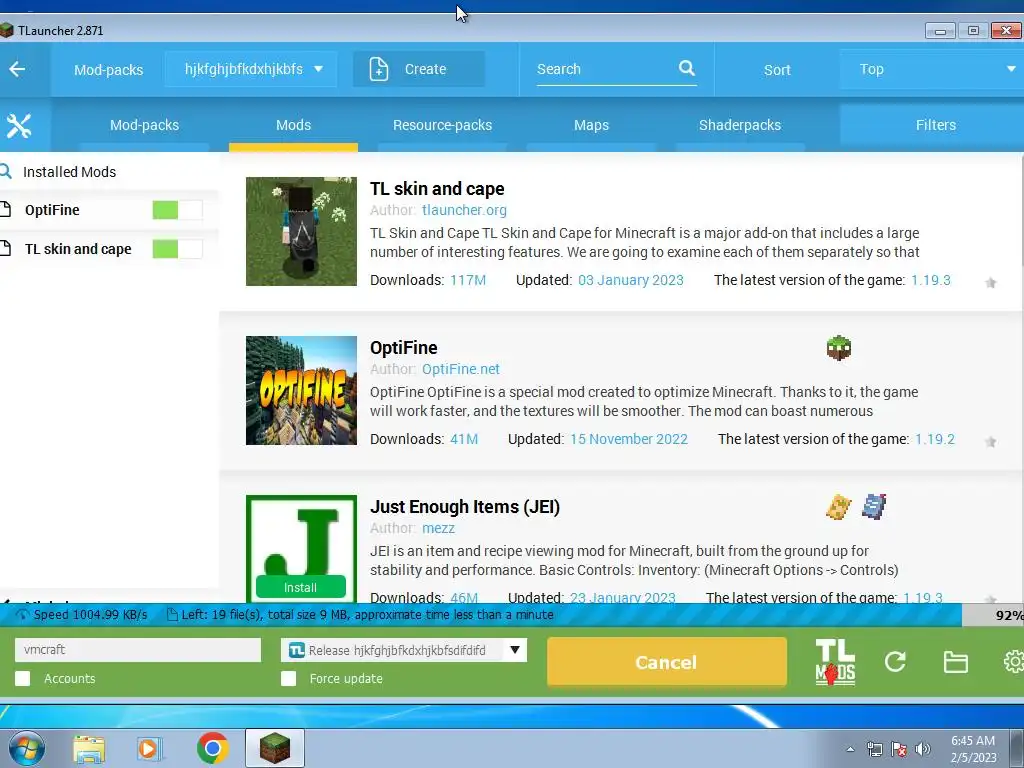Click the Installed Mods search magnifier
Image resolution: width=1024 pixels, height=768 pixels.
click(6, 172)
